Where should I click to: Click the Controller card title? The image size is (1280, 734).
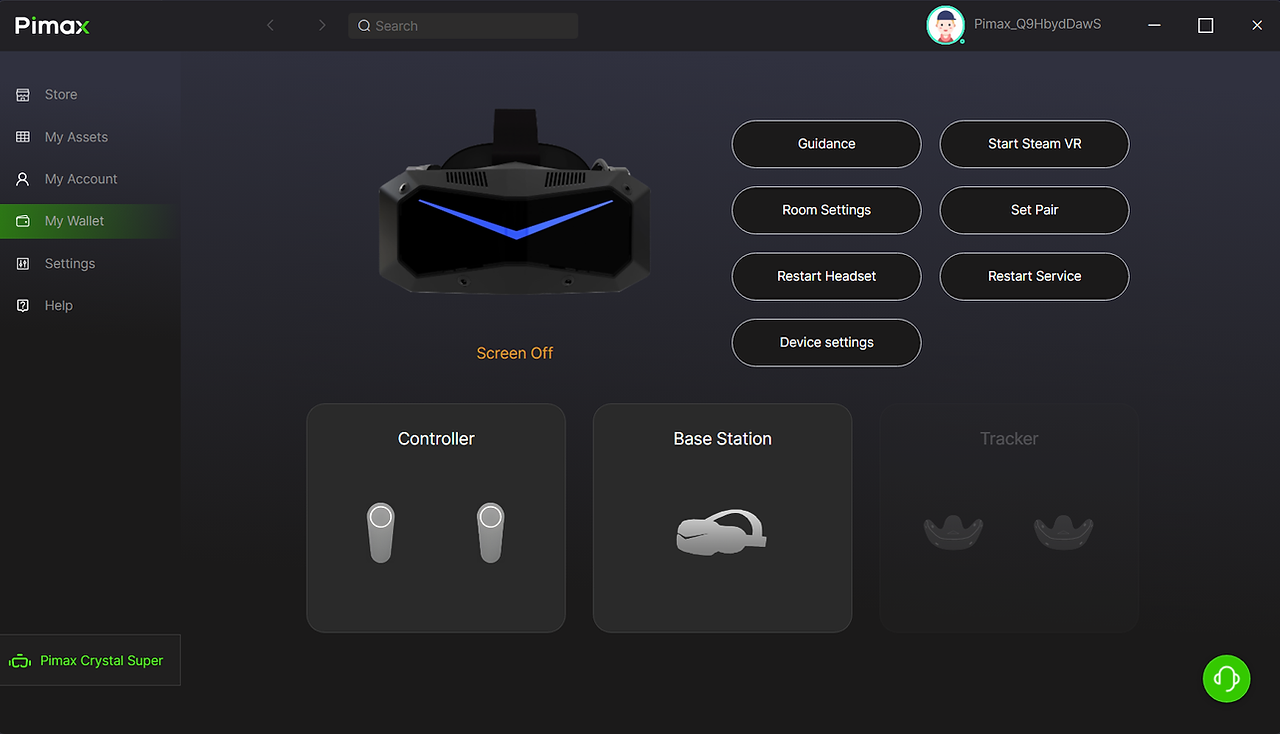point(436,439)
